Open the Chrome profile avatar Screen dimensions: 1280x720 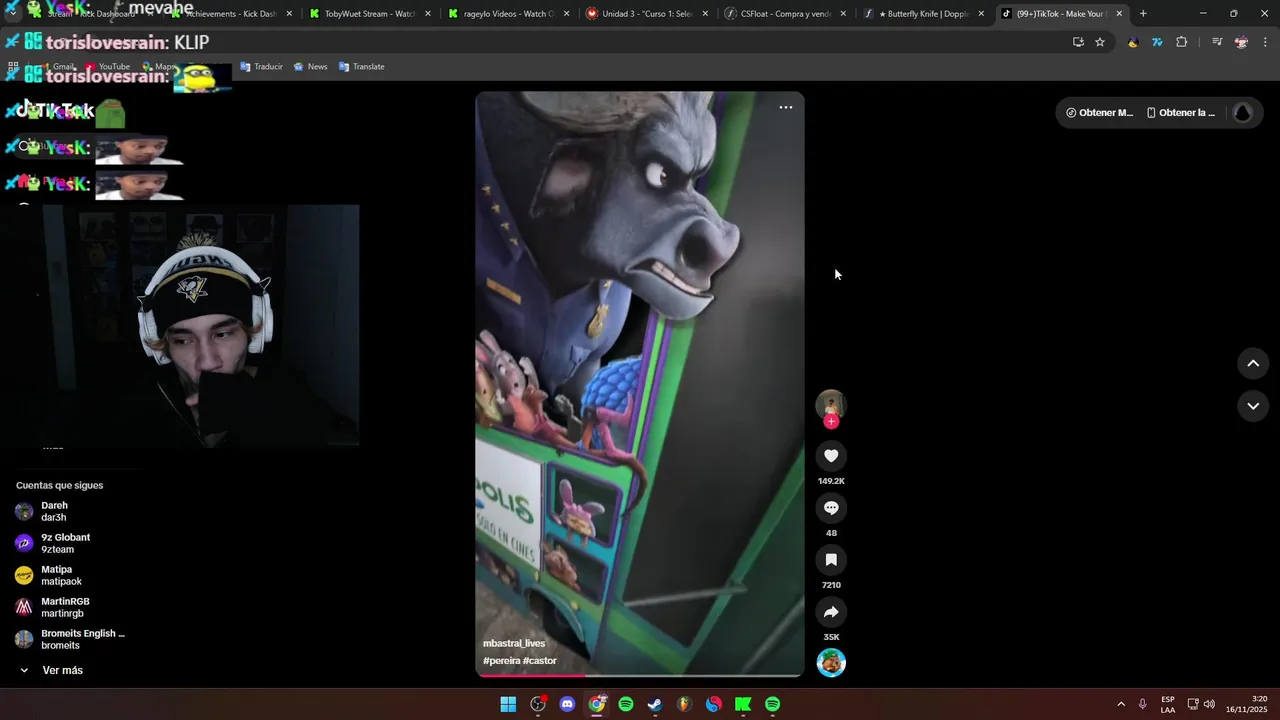[1241, 42]
